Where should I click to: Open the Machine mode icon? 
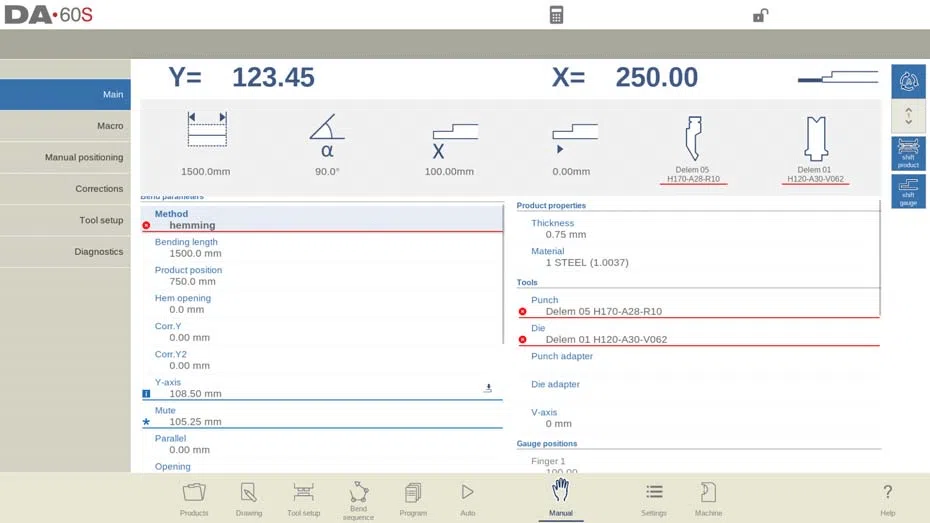pyautogui.click(x=708, y=499)
